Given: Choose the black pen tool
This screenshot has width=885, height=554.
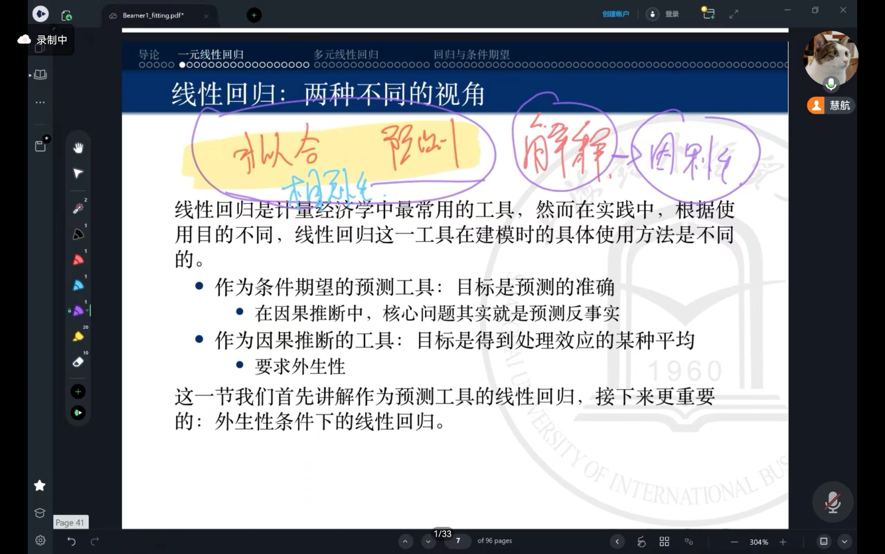Looking at the screenshot, I should coord(78,234).
